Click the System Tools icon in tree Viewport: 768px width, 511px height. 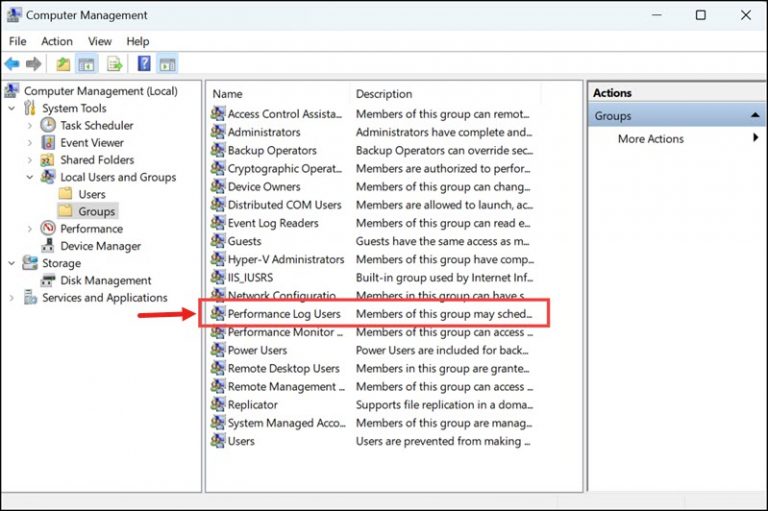coord(30,108)
